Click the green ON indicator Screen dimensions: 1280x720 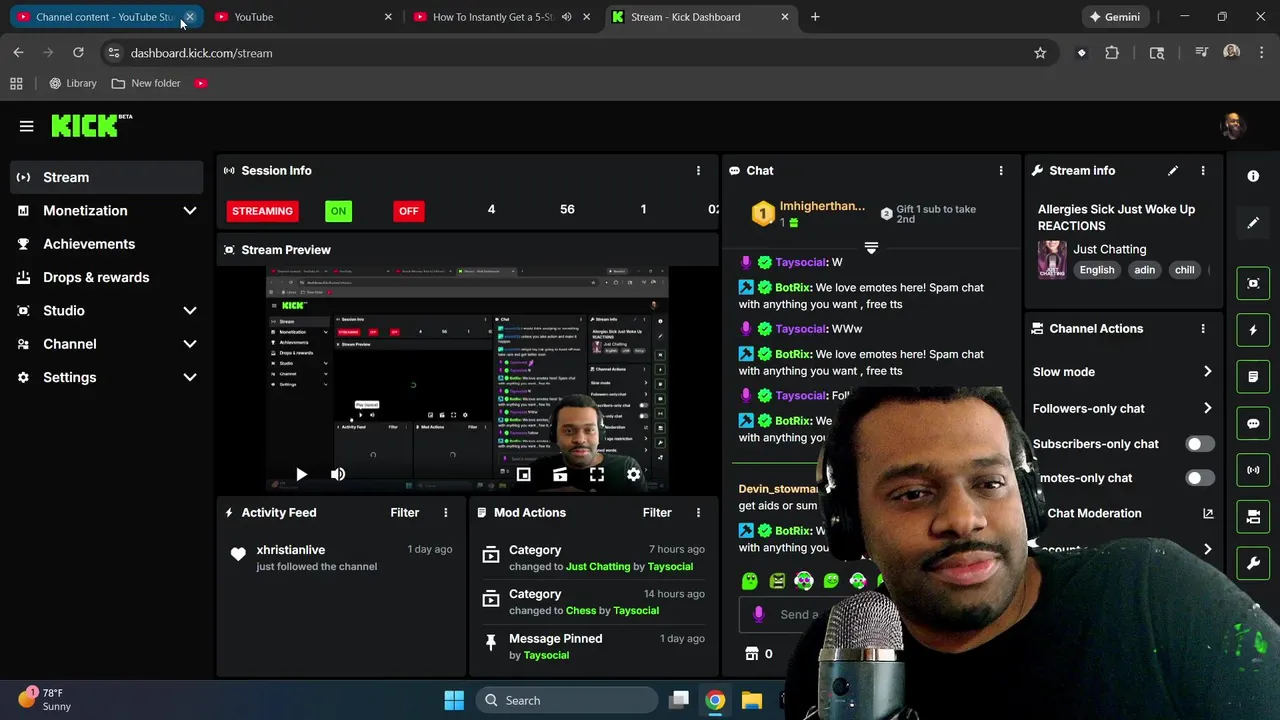[x=338, y=211]
